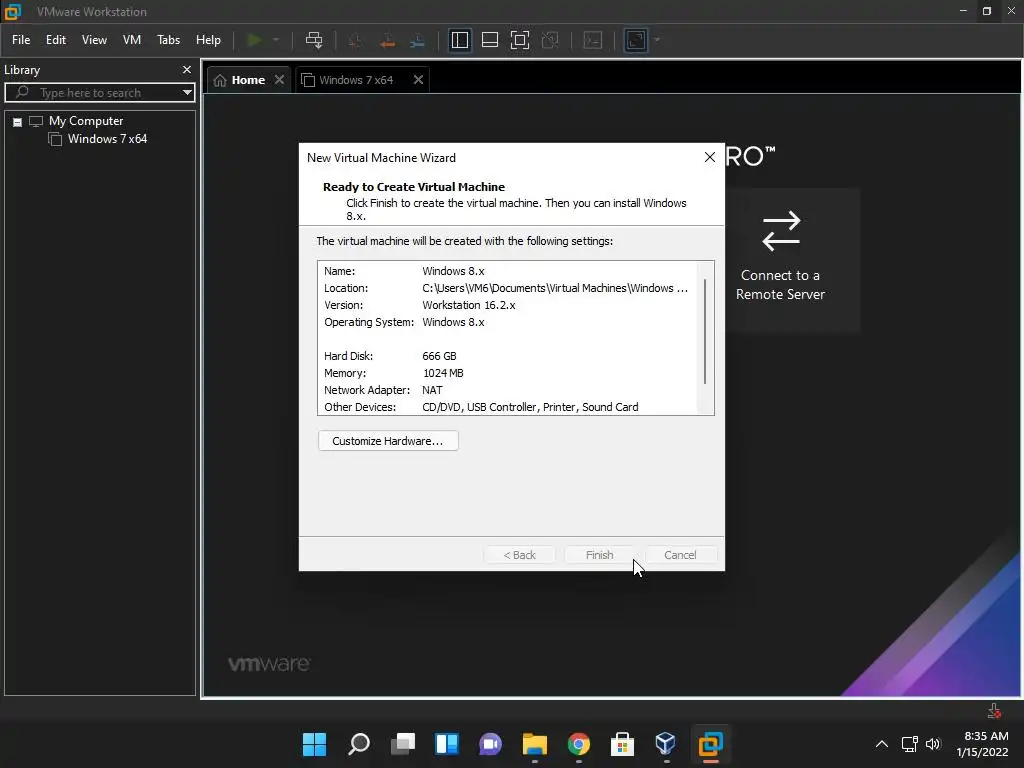Open Microsoft Store from taskbar
Viewport: 1024px width, 768px height.
[x=622, y=744]
